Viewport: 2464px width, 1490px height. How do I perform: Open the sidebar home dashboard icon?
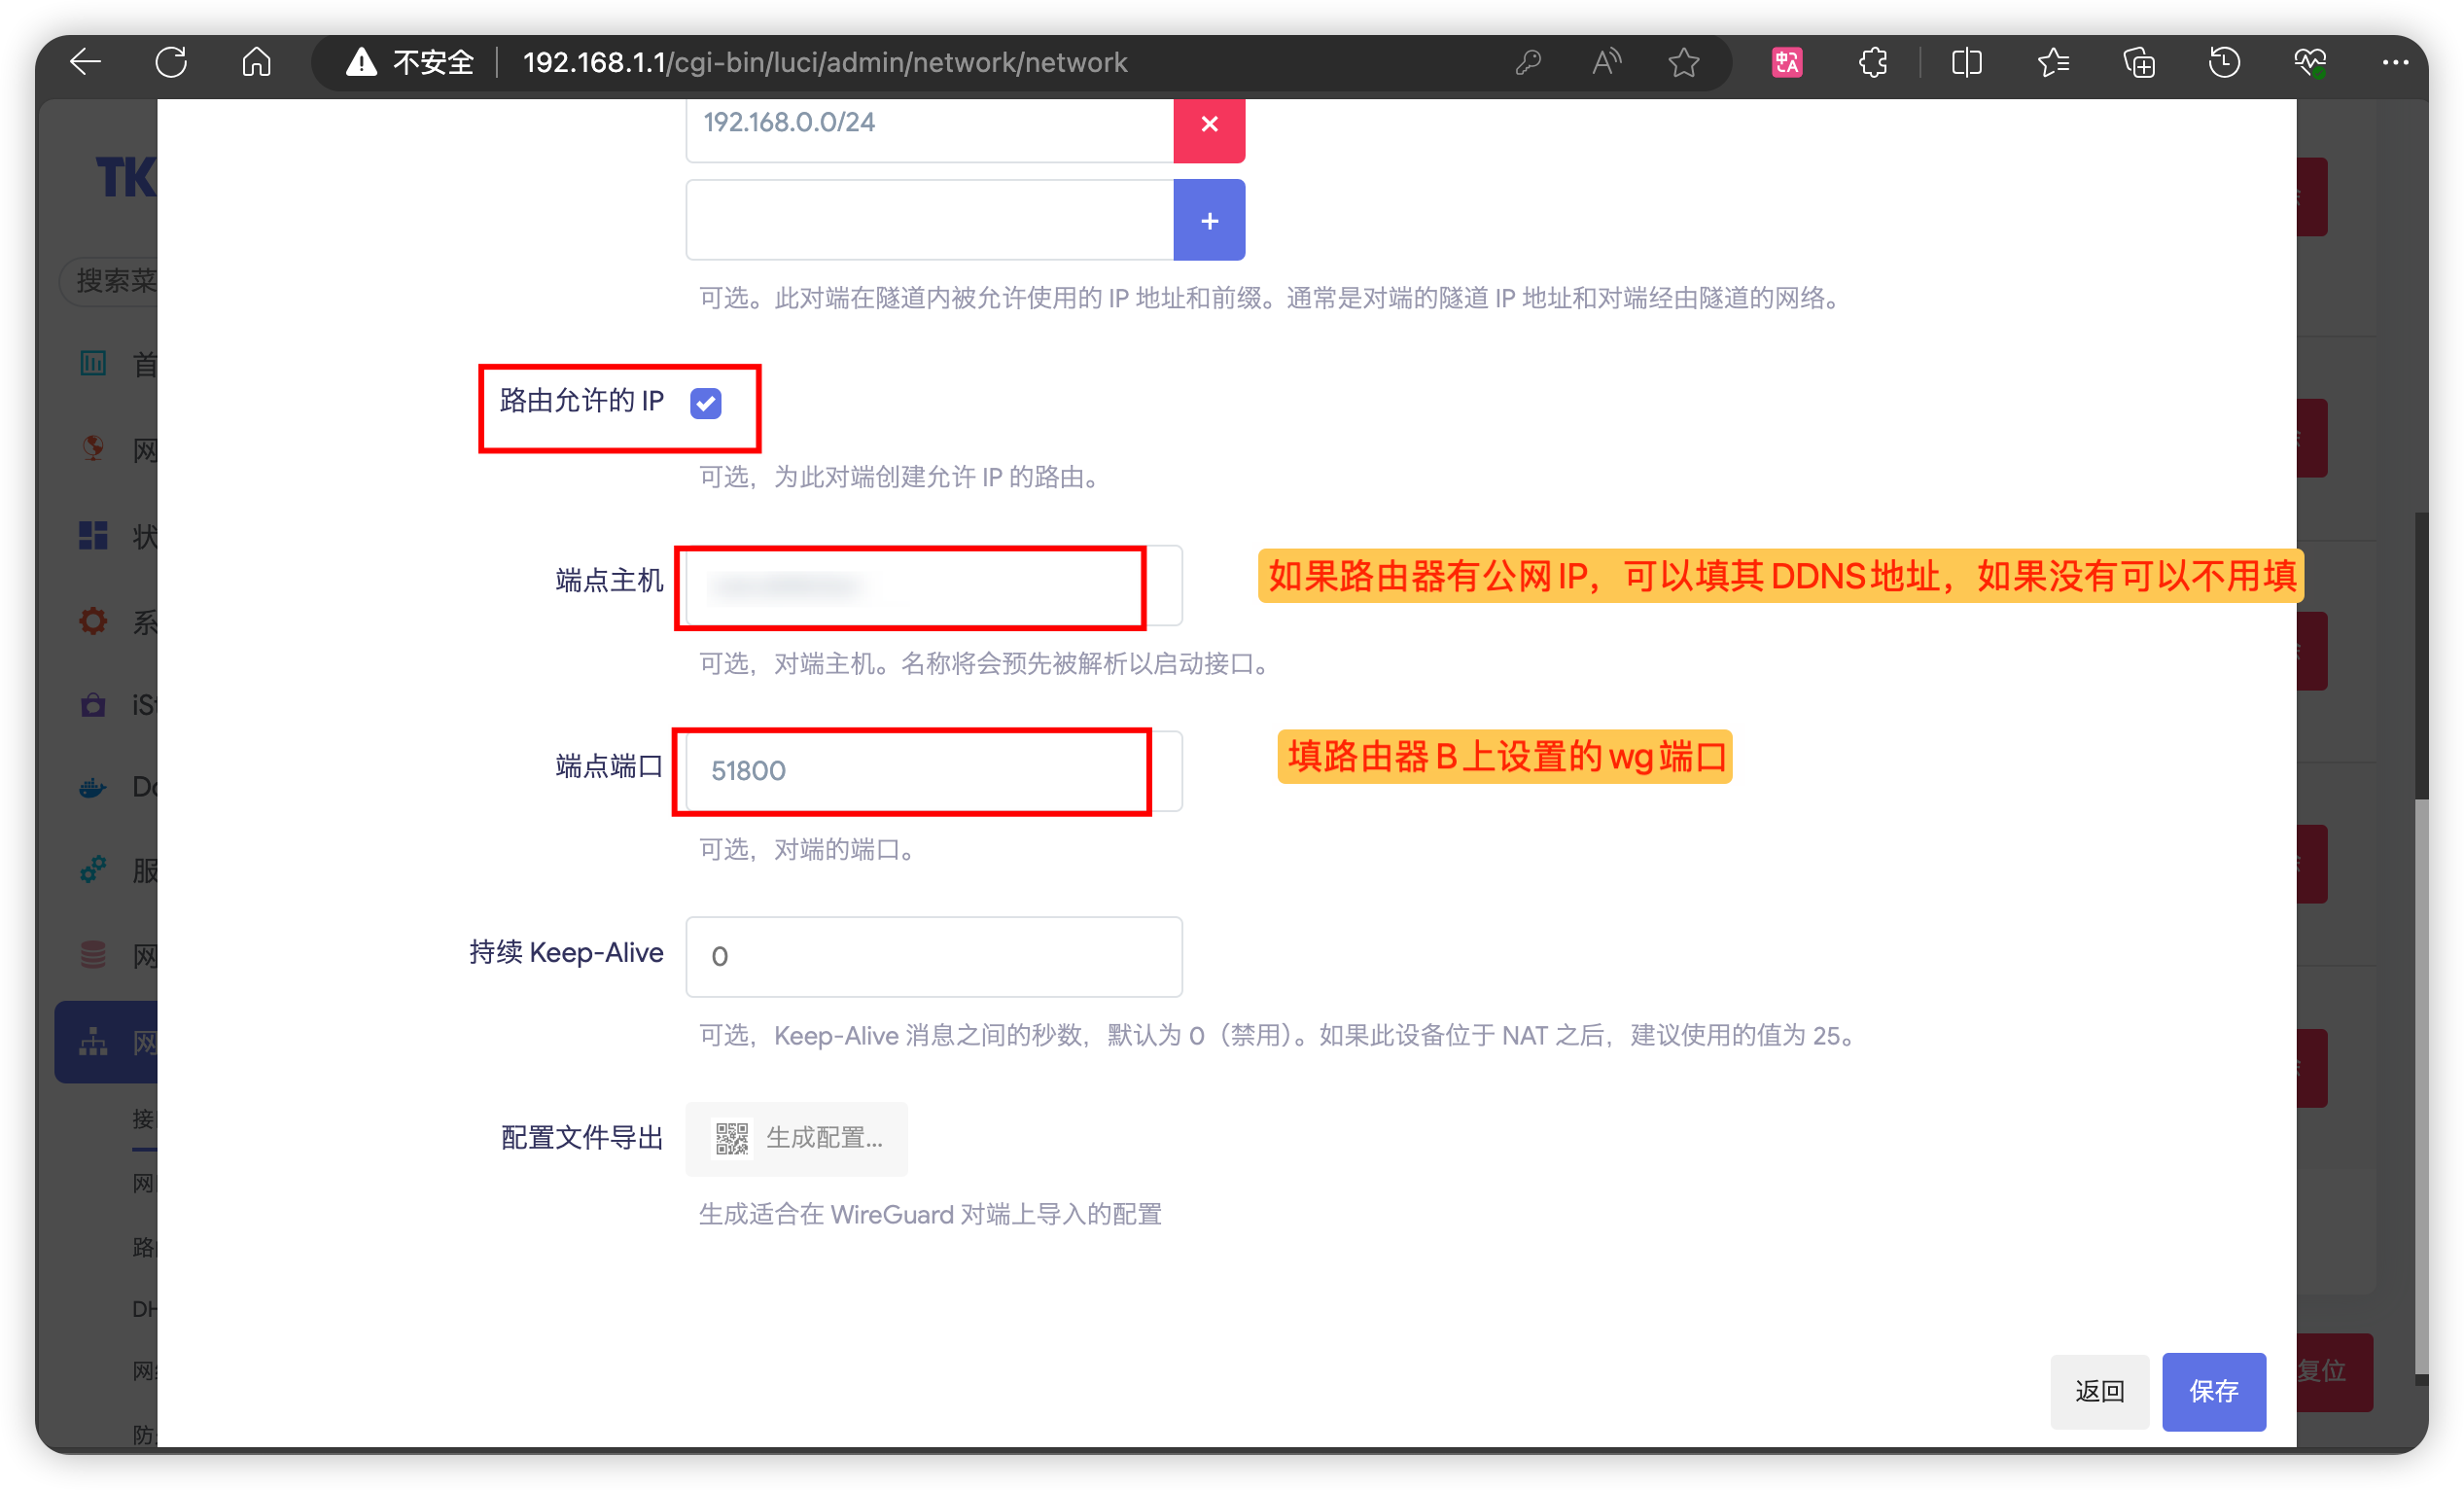[x=93, y=363]
